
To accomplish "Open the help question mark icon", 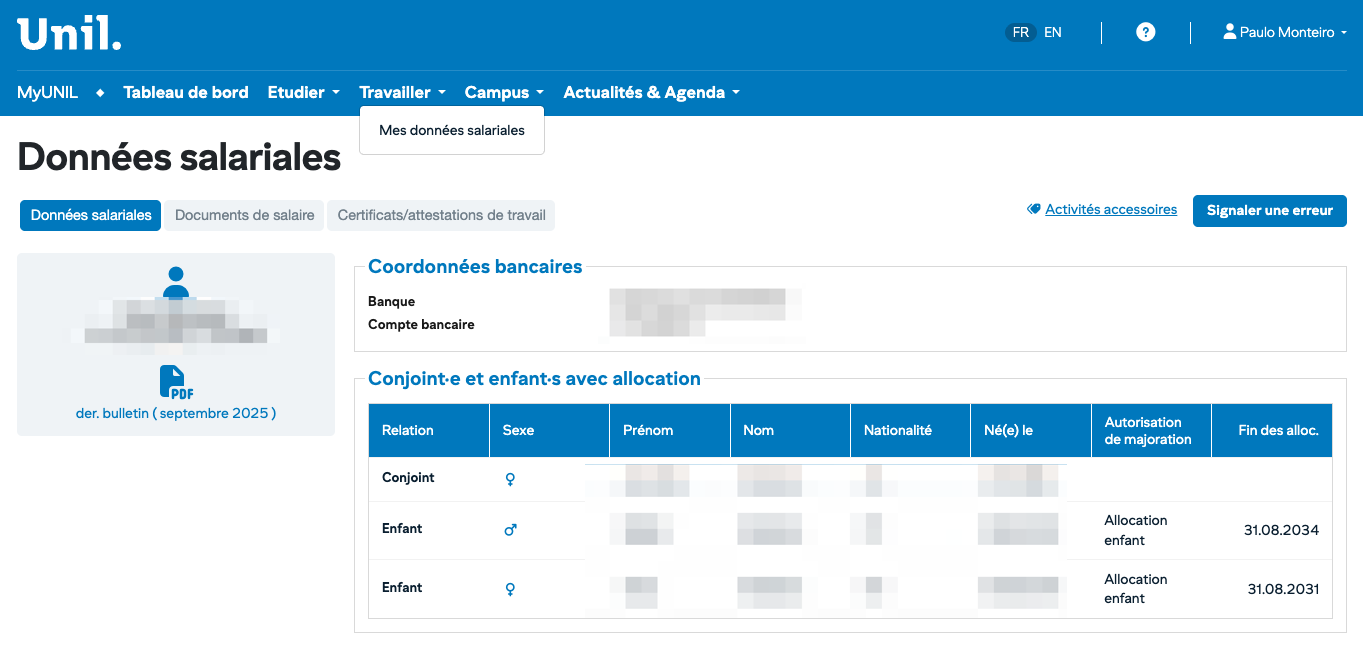I will click(1146, 32).
